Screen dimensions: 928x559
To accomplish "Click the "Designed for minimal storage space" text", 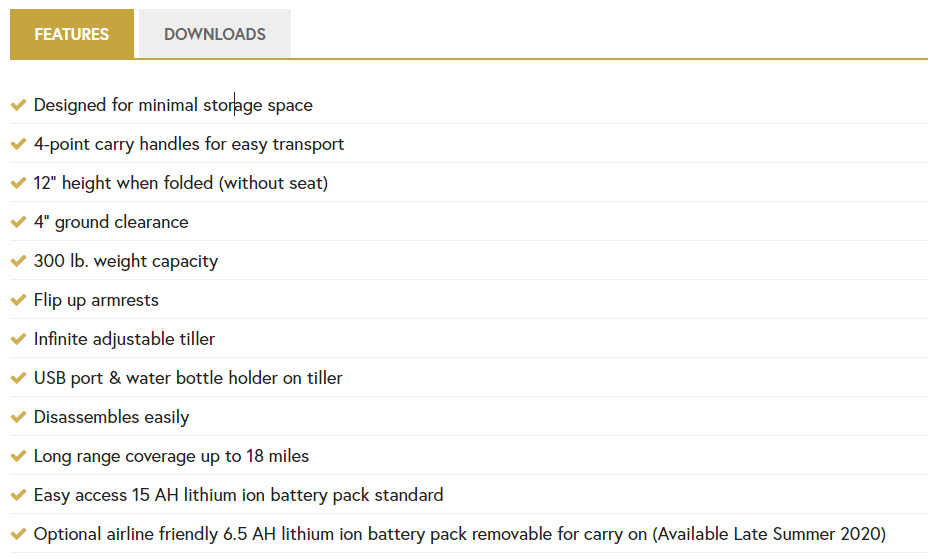I will click(173, 105).
